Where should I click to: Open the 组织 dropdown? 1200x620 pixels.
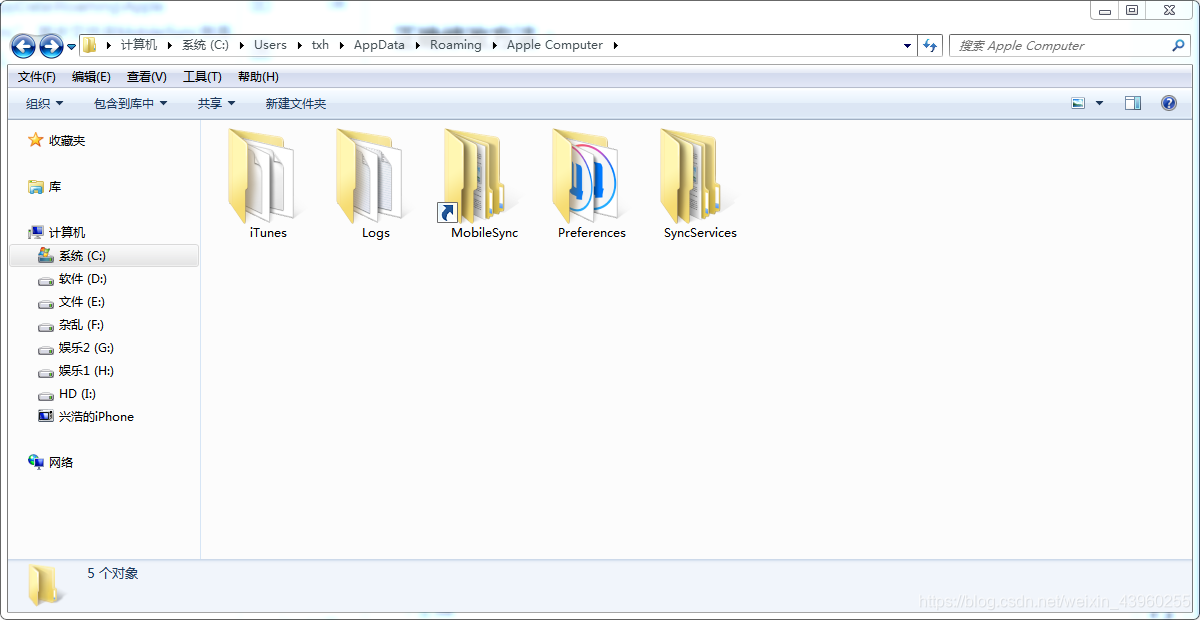click(x=44, y=103)
